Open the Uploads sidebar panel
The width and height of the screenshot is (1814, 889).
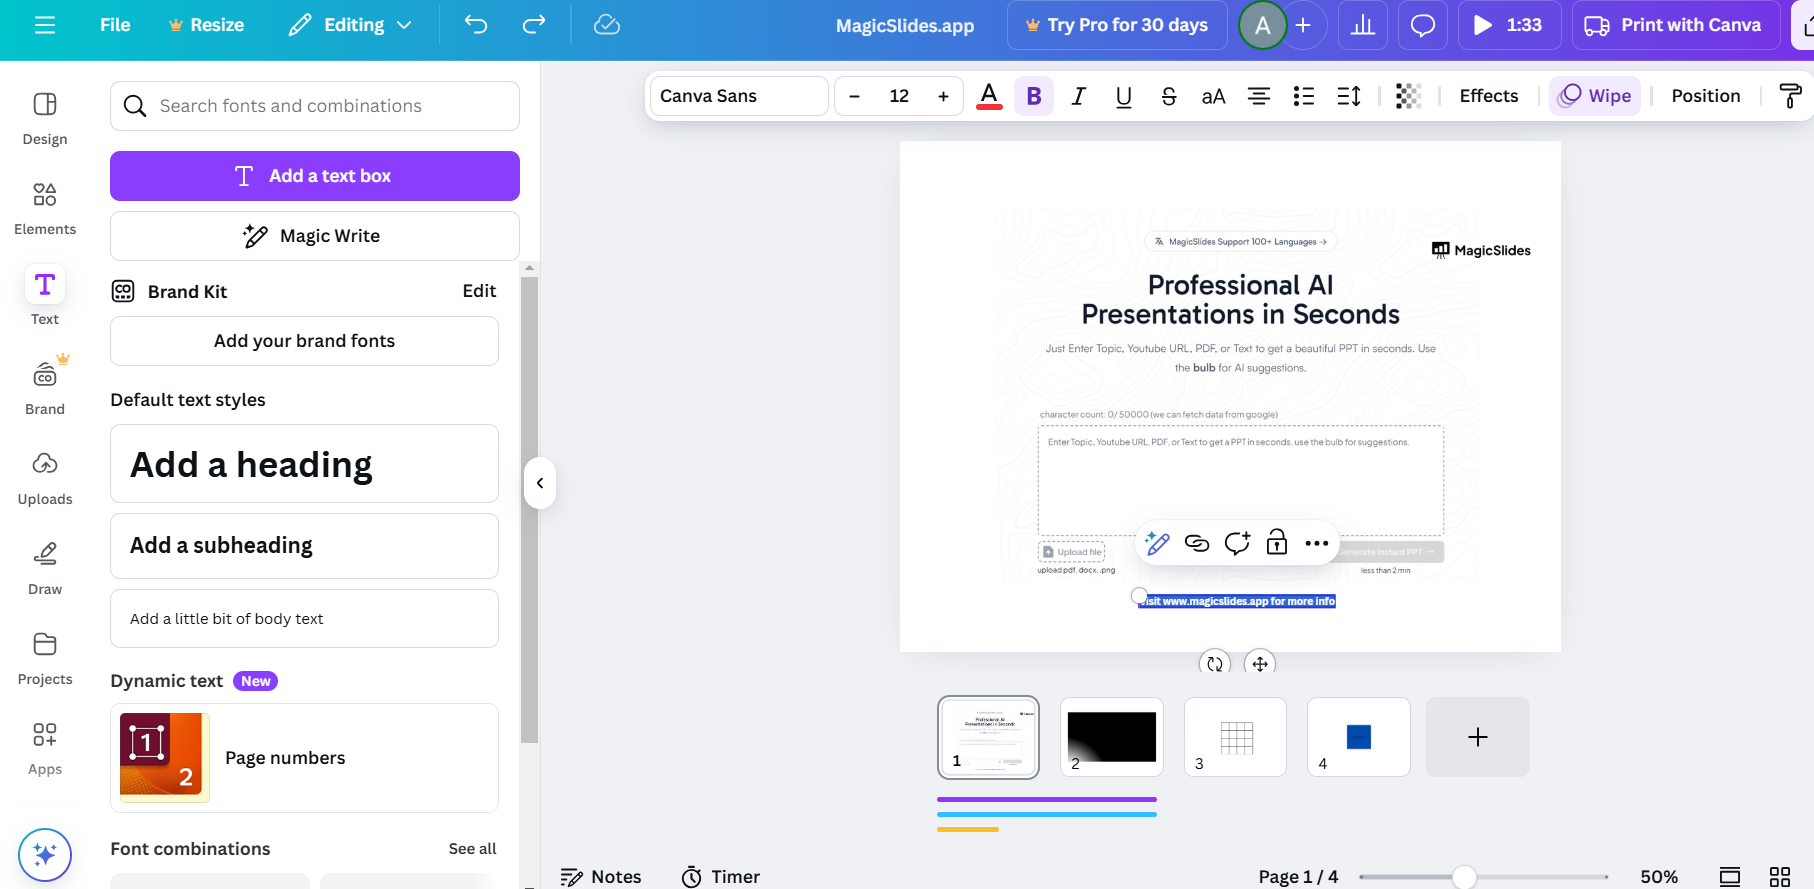point(45,477)
